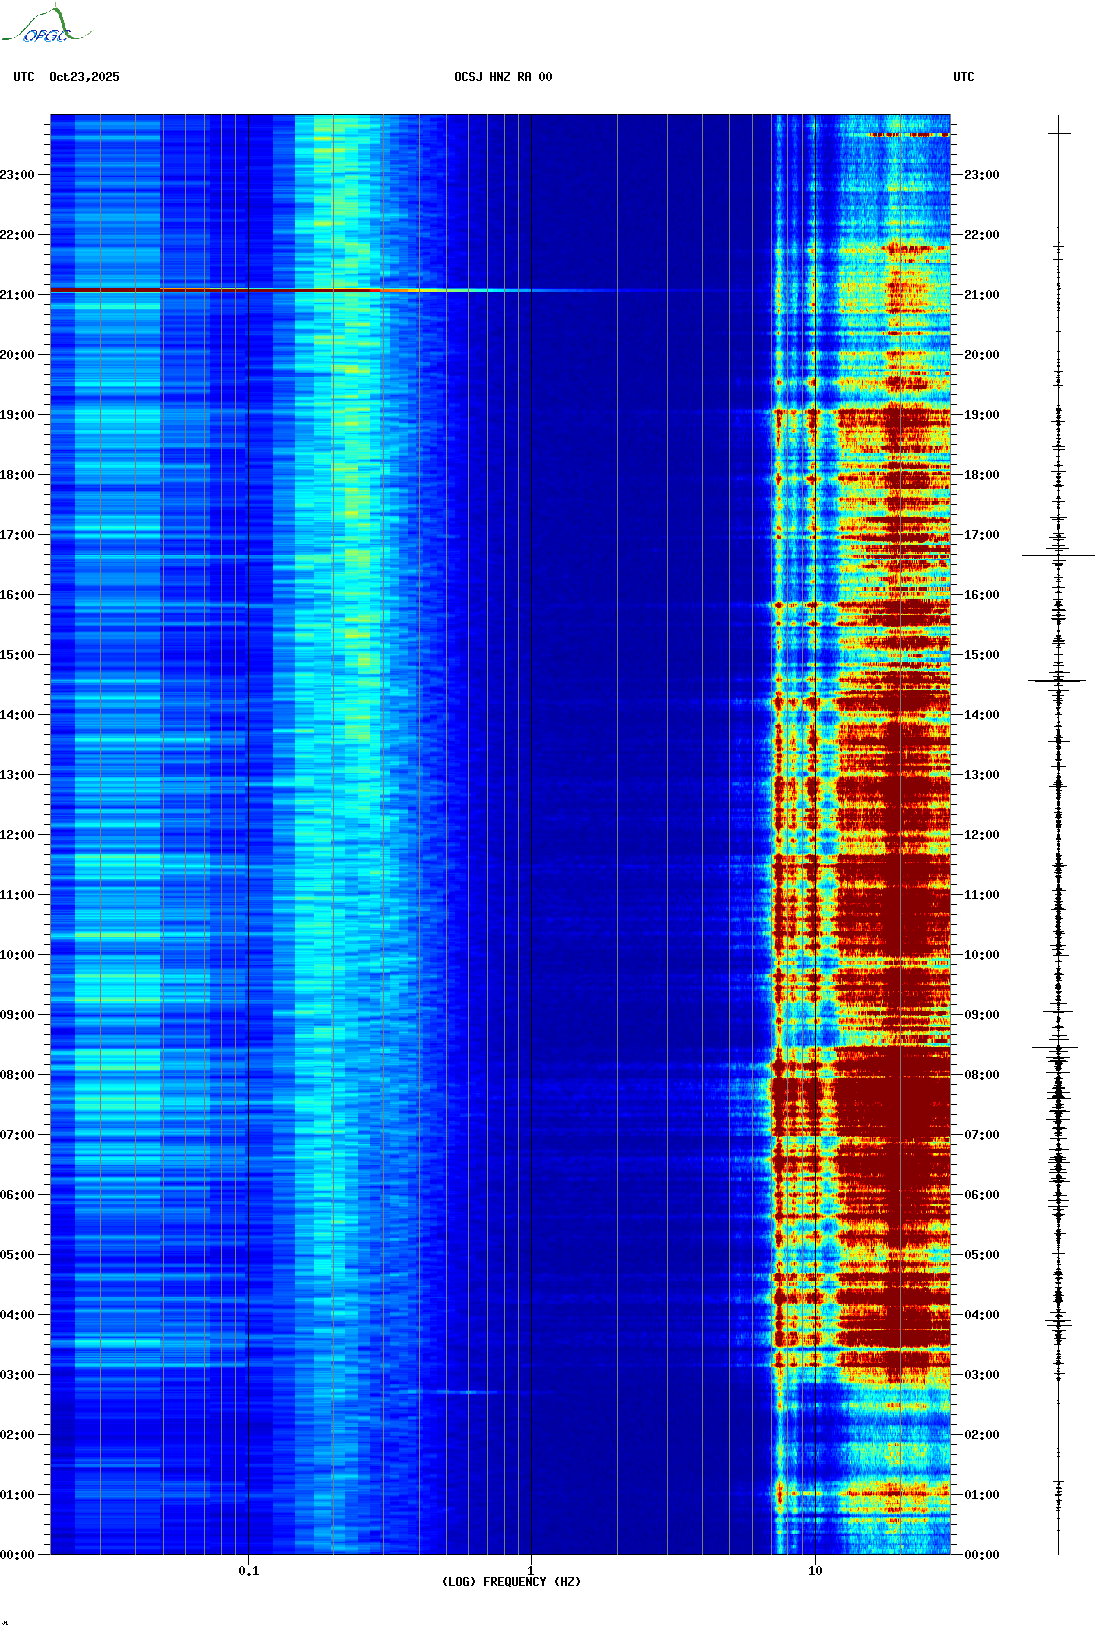The width and height of the screenshot is (1102, 1634).
Task: Click the largest spike on the seismogram trace
Action: pos(1058,555)
